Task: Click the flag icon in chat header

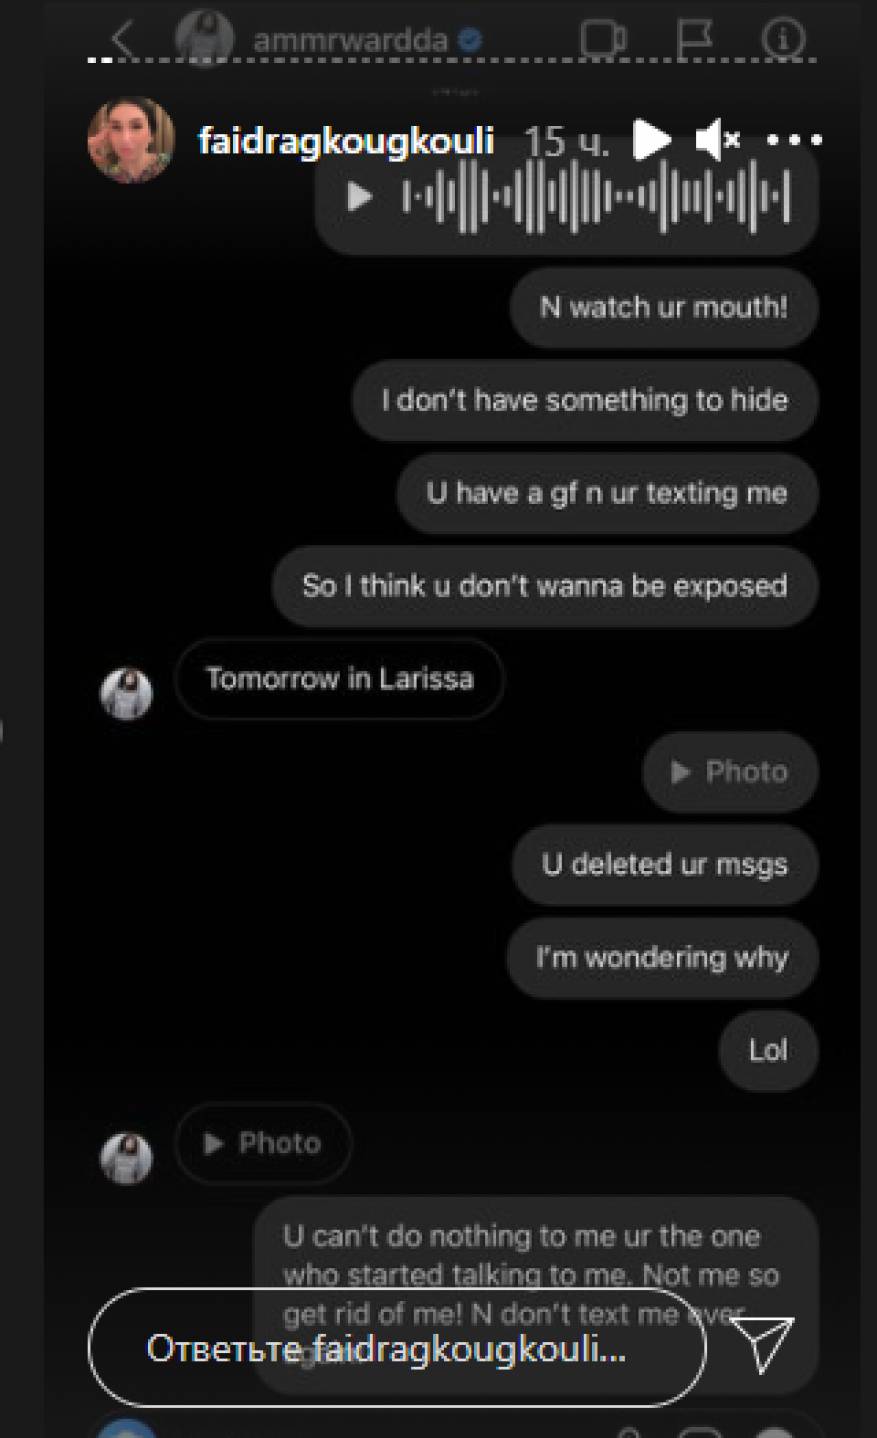Action: [694, 39]
